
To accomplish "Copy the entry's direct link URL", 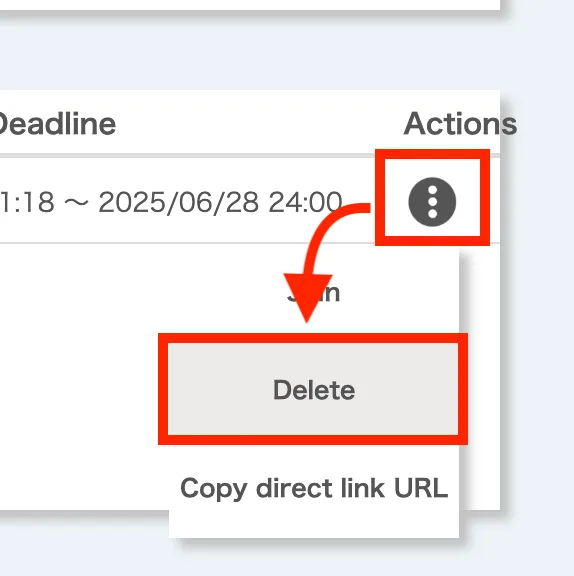I will (314, 488).
